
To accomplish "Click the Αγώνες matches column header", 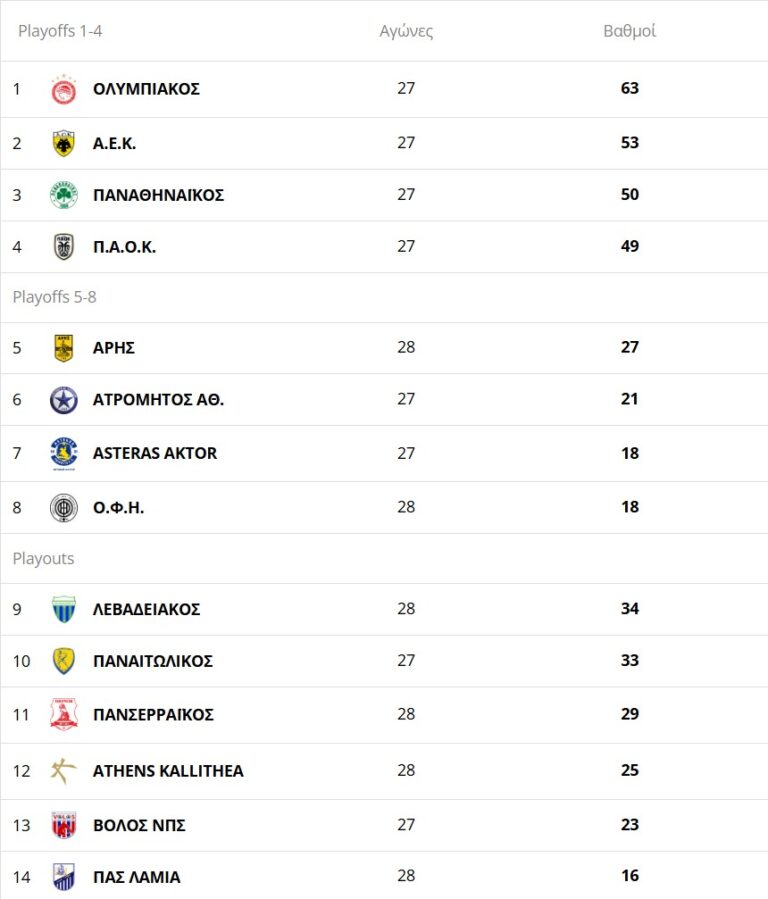I will [x=406, y=31].
